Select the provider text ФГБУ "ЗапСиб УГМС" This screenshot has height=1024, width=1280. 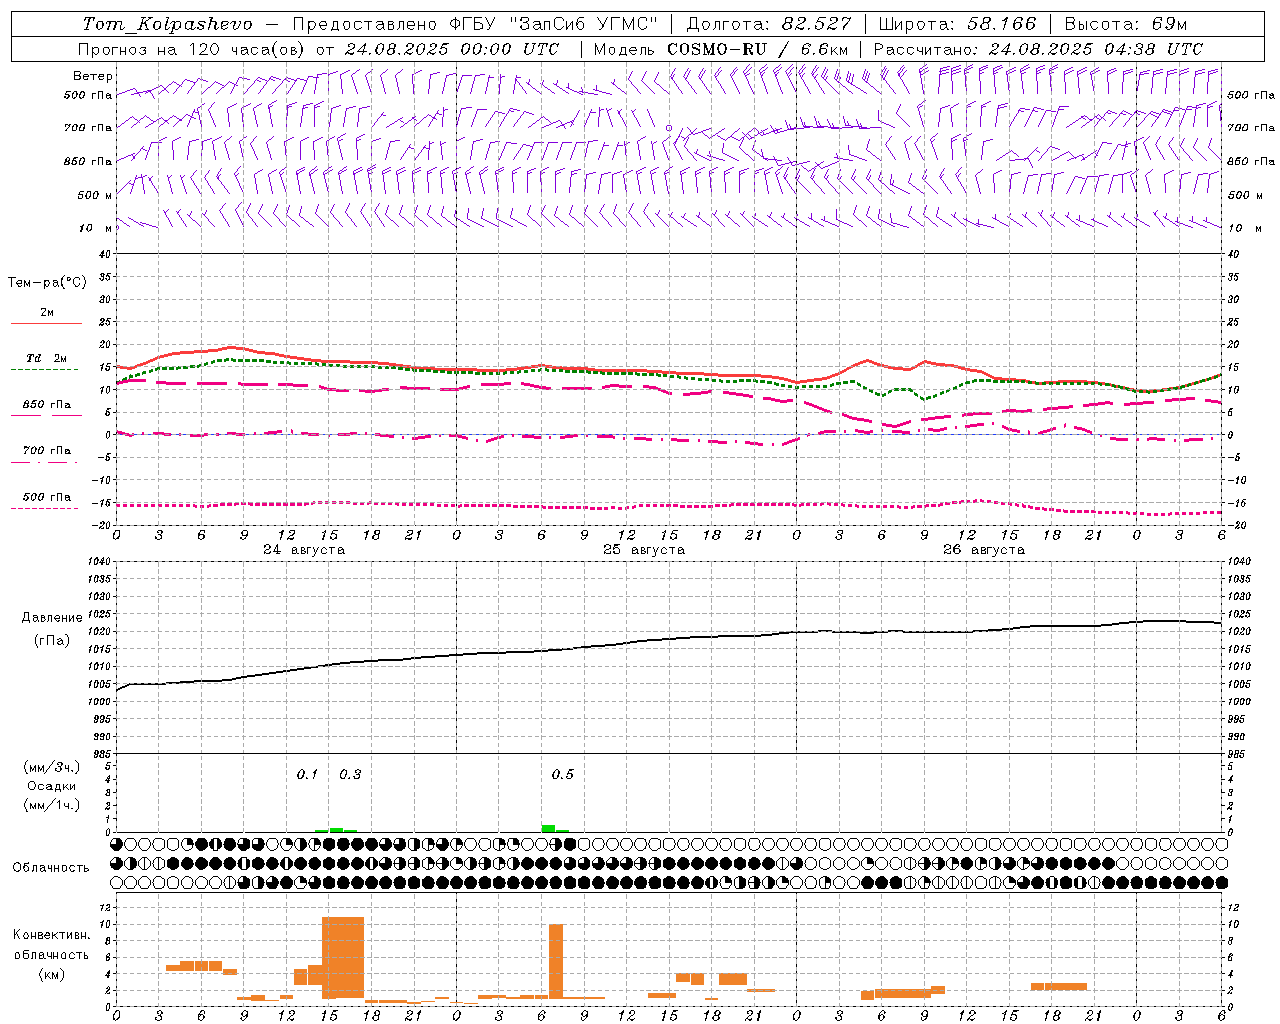click(555, 24)
